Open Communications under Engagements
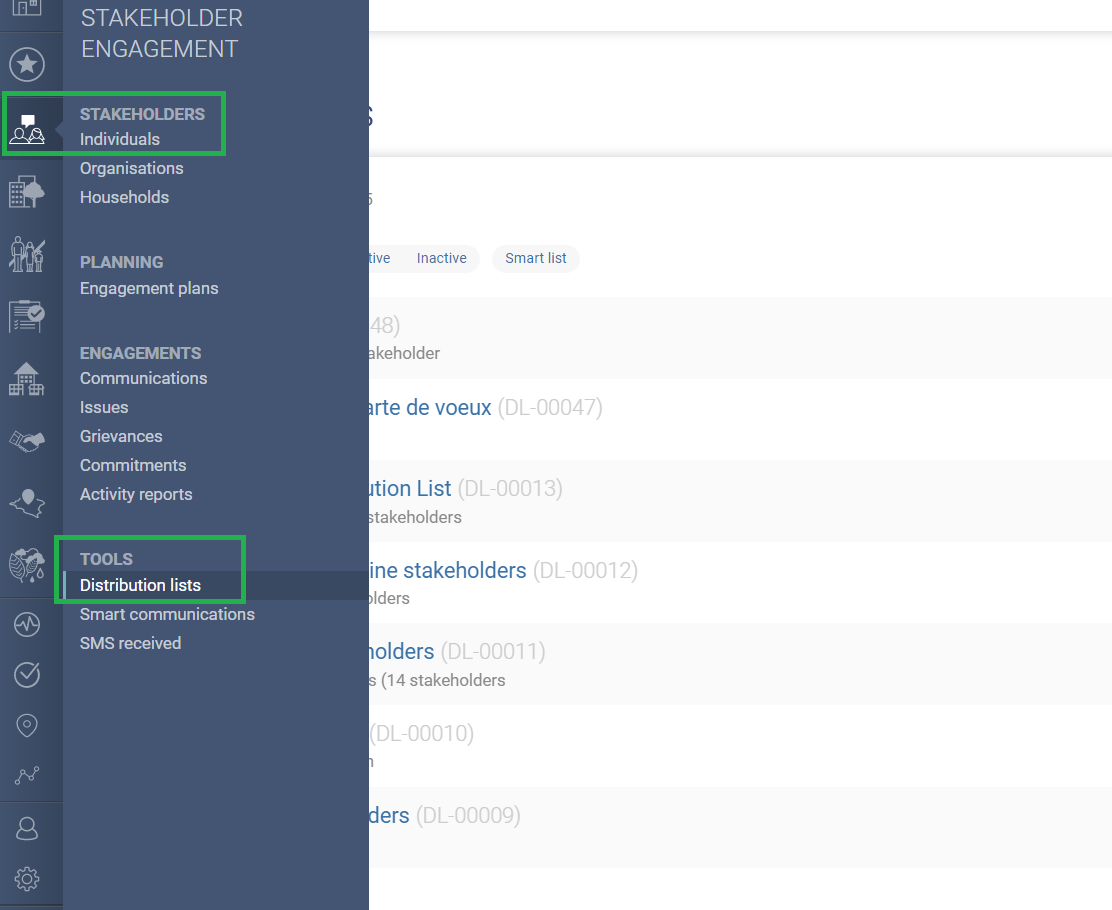 (143, 378)
